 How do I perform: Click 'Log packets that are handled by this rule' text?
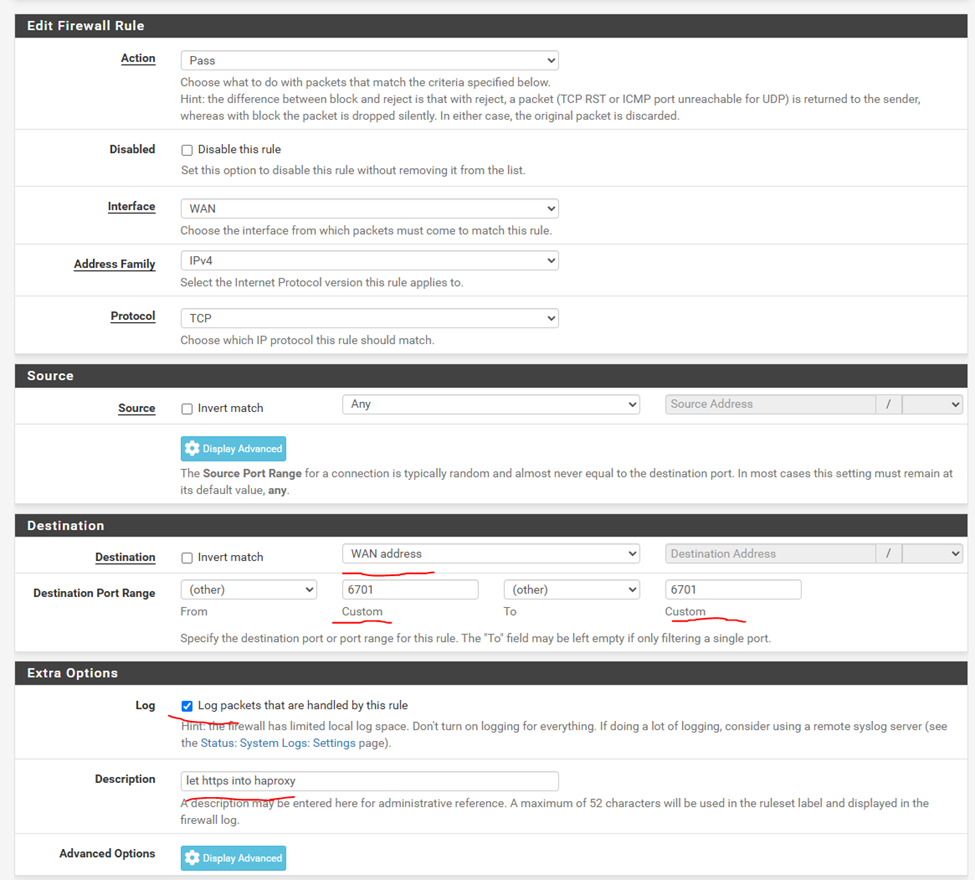(x=303, y=705)
